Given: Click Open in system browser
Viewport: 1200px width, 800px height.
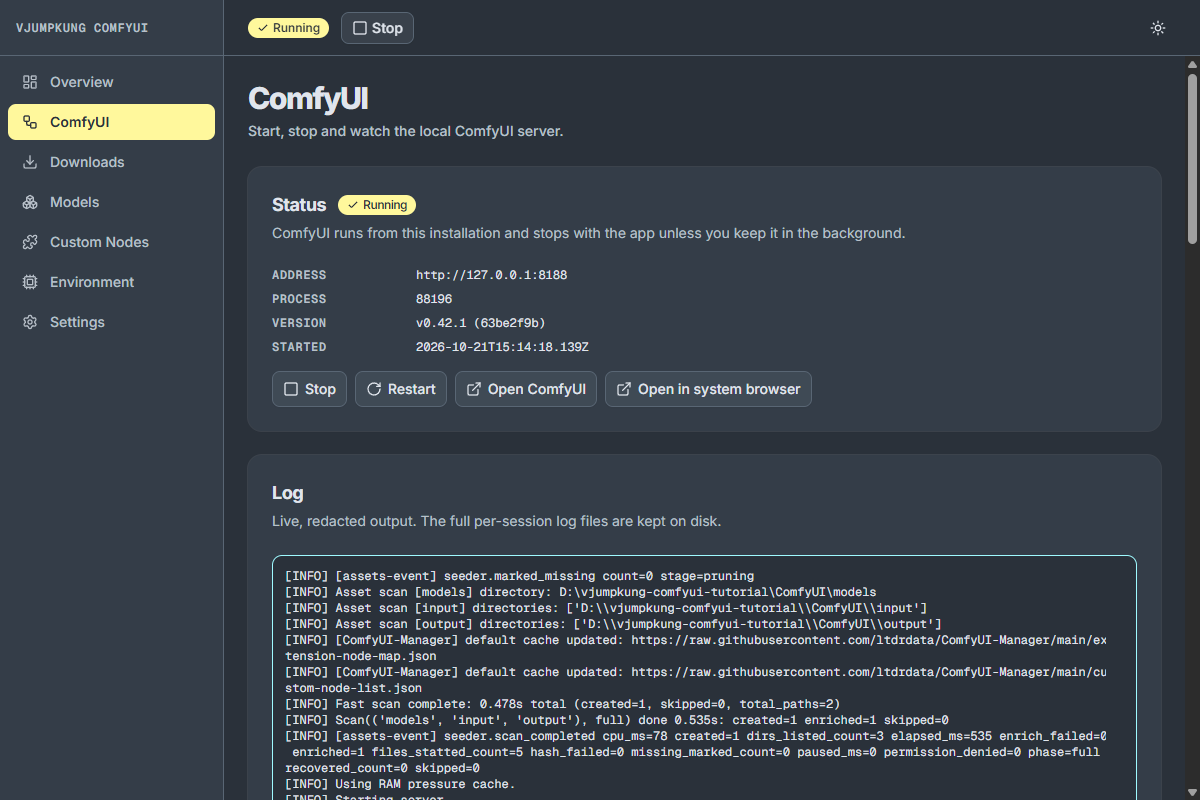Looking at the screenshot, I should [x=708, y=389].
